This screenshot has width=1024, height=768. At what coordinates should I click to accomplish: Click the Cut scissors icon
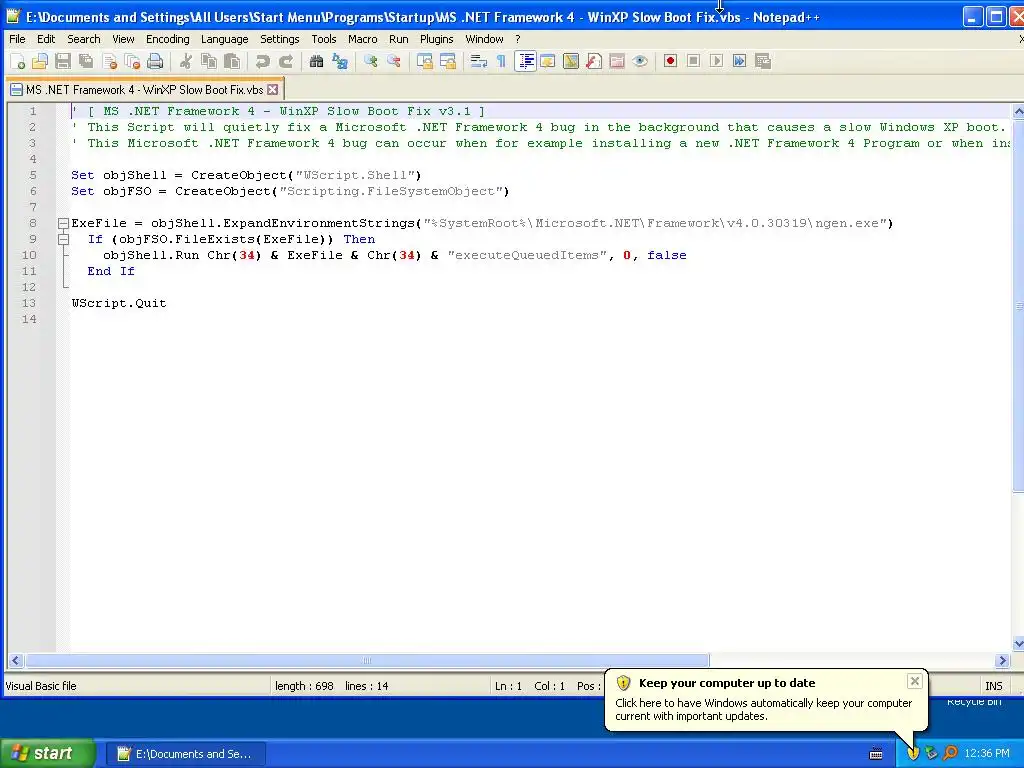[186, 61]
